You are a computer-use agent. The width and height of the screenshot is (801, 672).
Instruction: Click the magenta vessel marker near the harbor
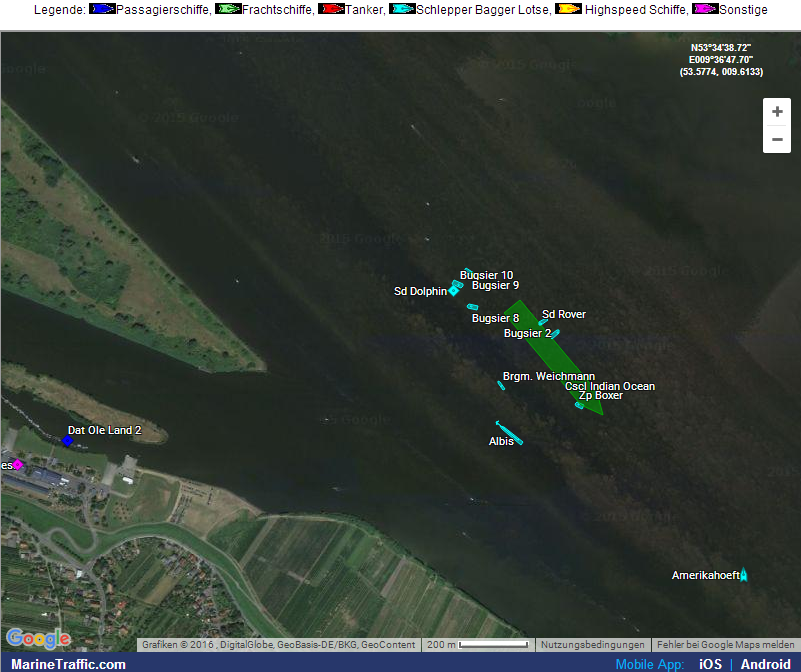pyautogui.click(x=17, y=465)
